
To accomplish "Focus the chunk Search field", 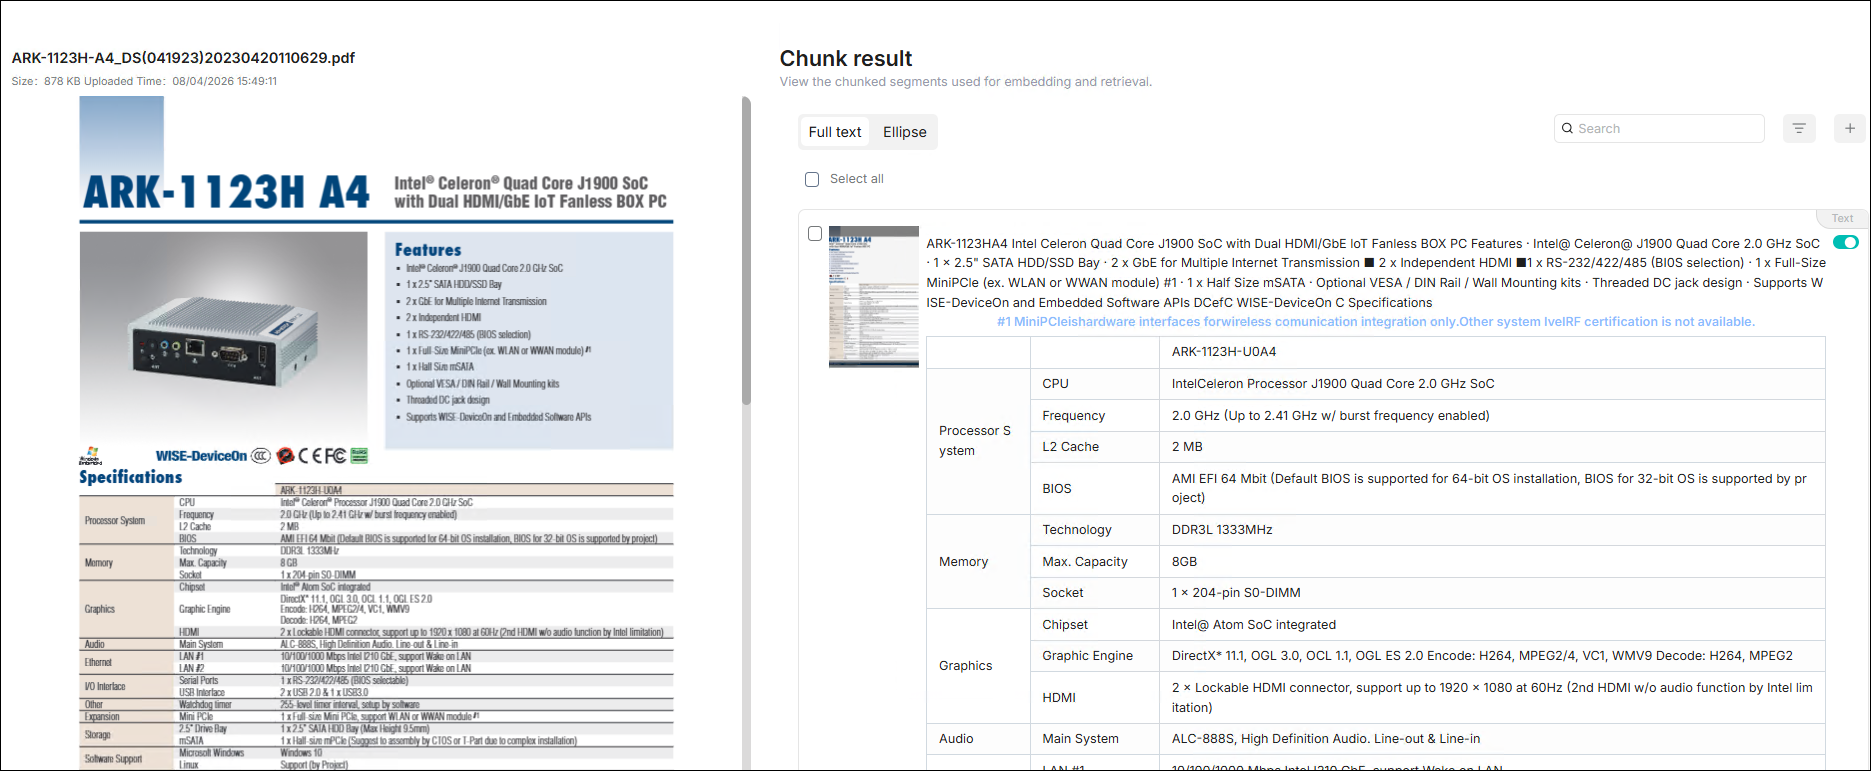I will tap(1659, 128).
